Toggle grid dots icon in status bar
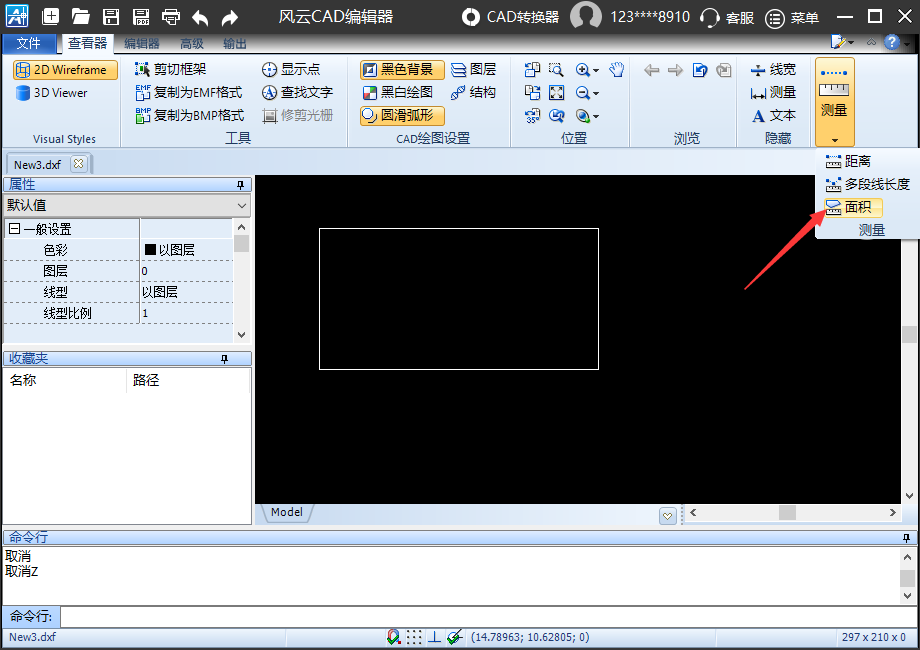Image resolution: width=920 pixels, height=650 pixels. (414, 637)
